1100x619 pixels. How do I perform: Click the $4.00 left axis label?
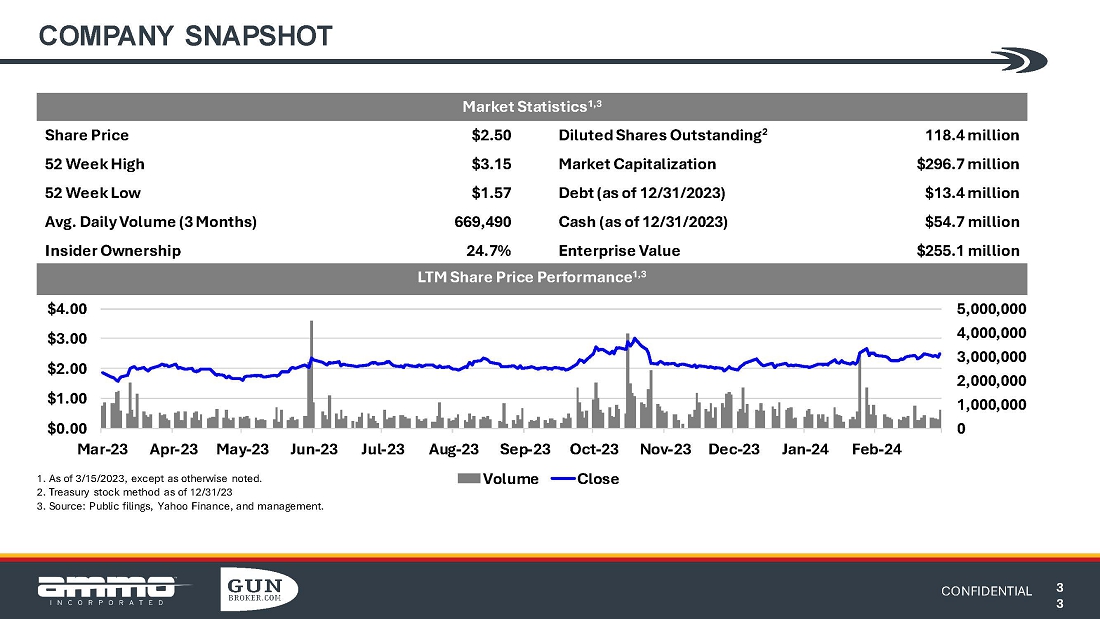point(65,309)
